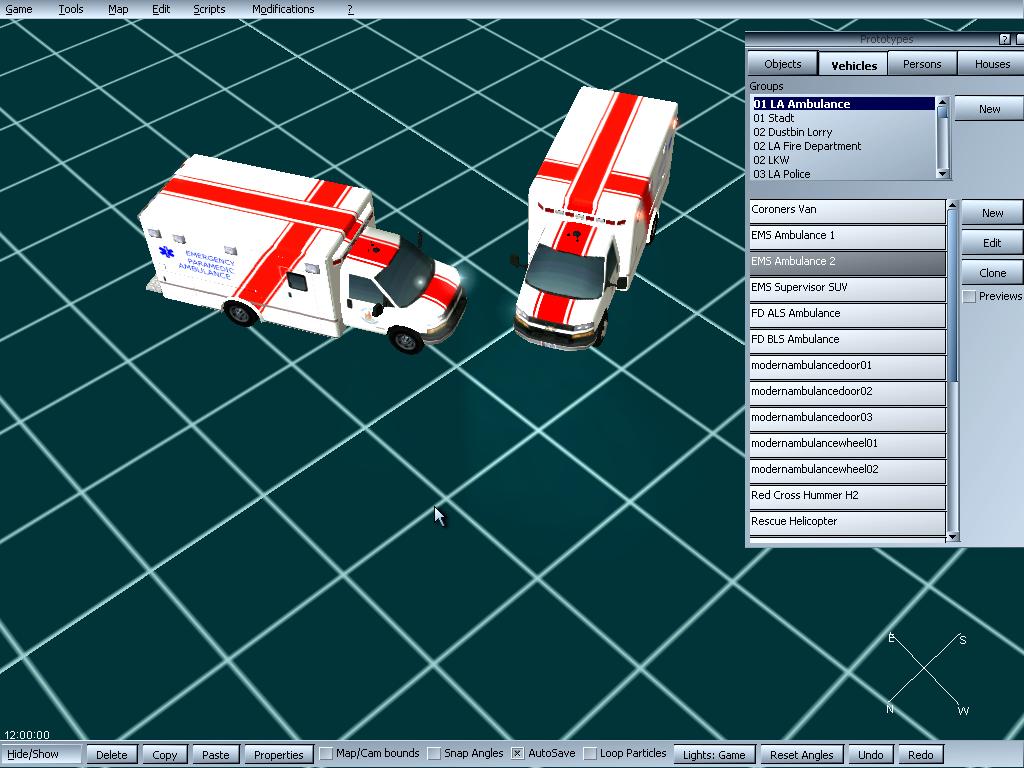Open the question mark help menu

tap(350, 9)
